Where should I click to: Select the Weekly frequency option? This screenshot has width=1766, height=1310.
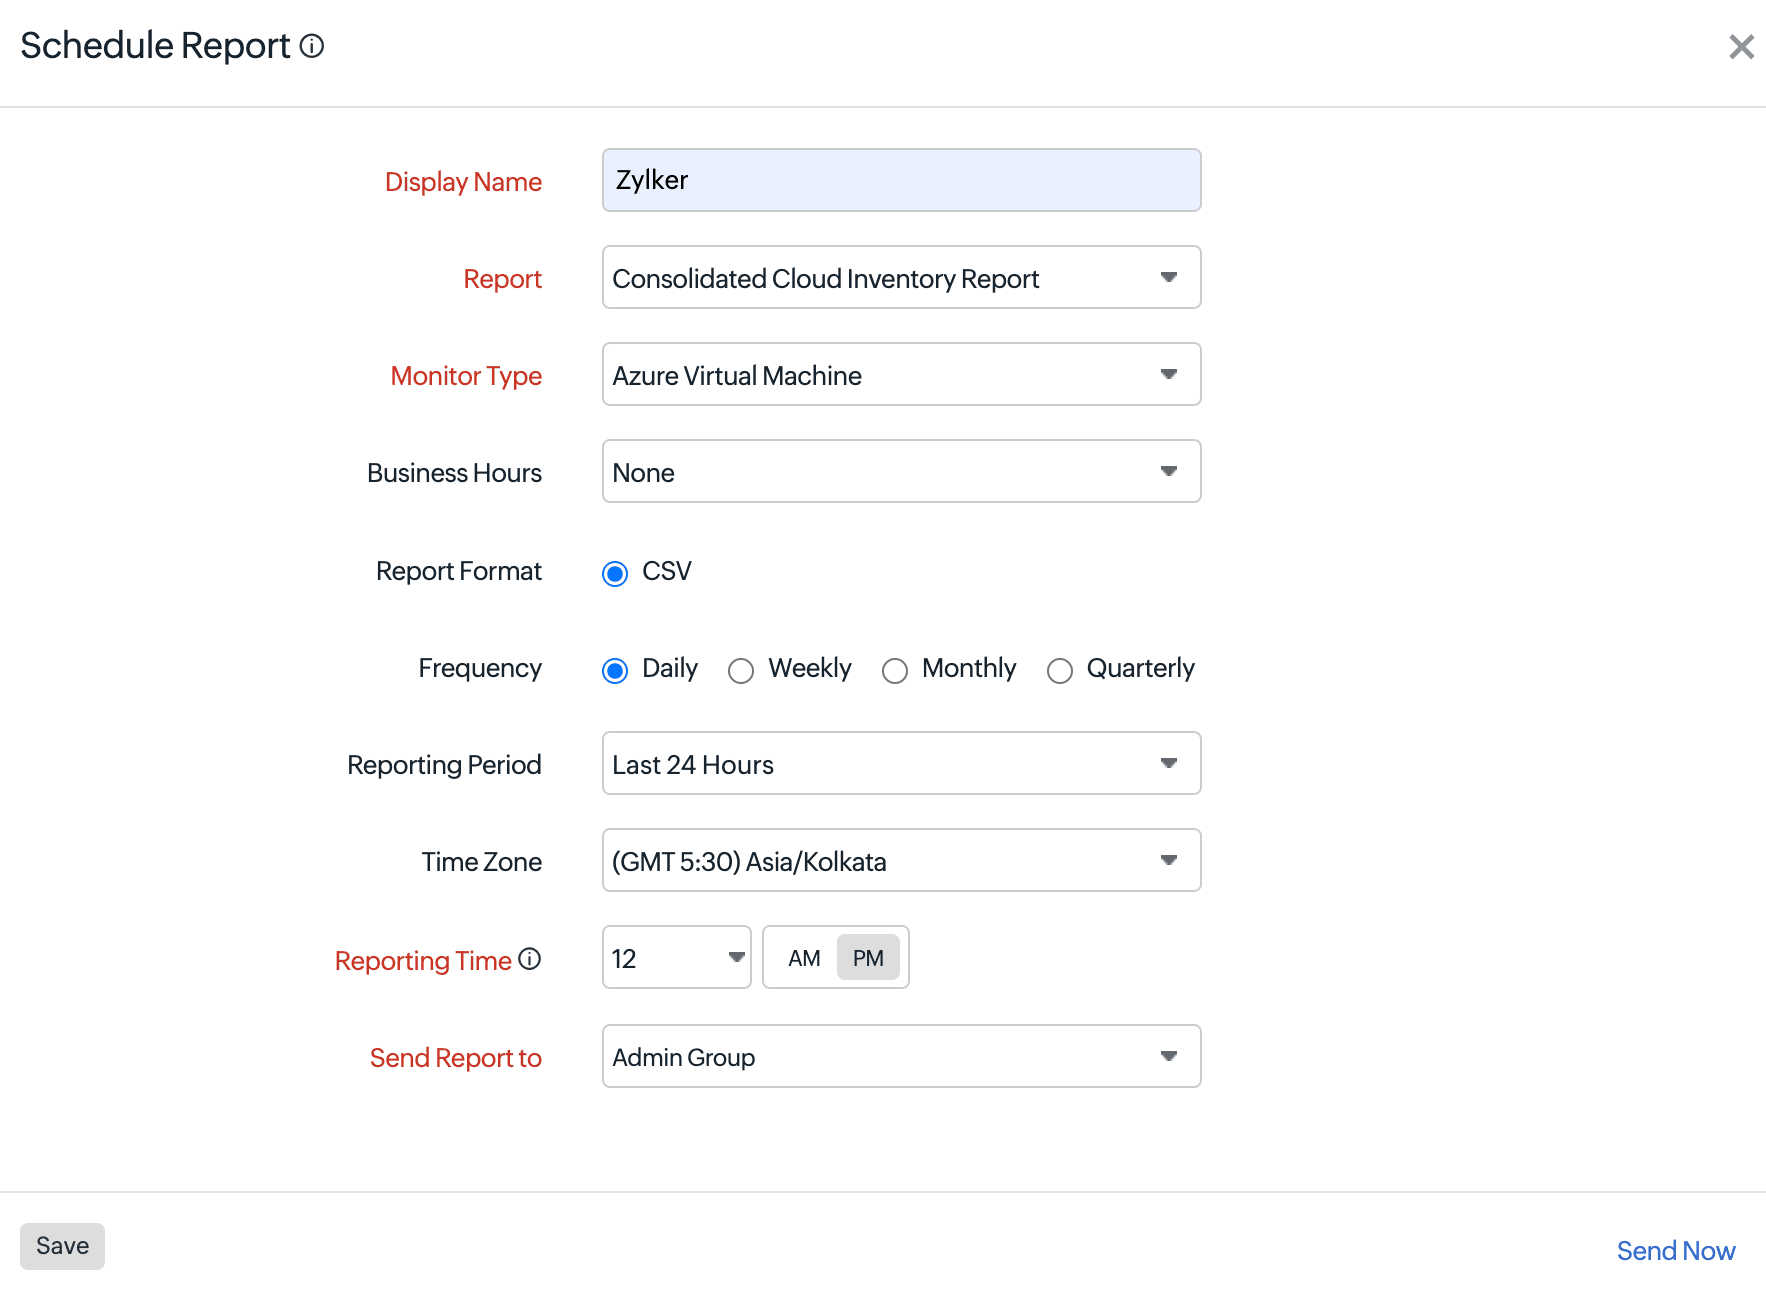[x=740, y=670]
